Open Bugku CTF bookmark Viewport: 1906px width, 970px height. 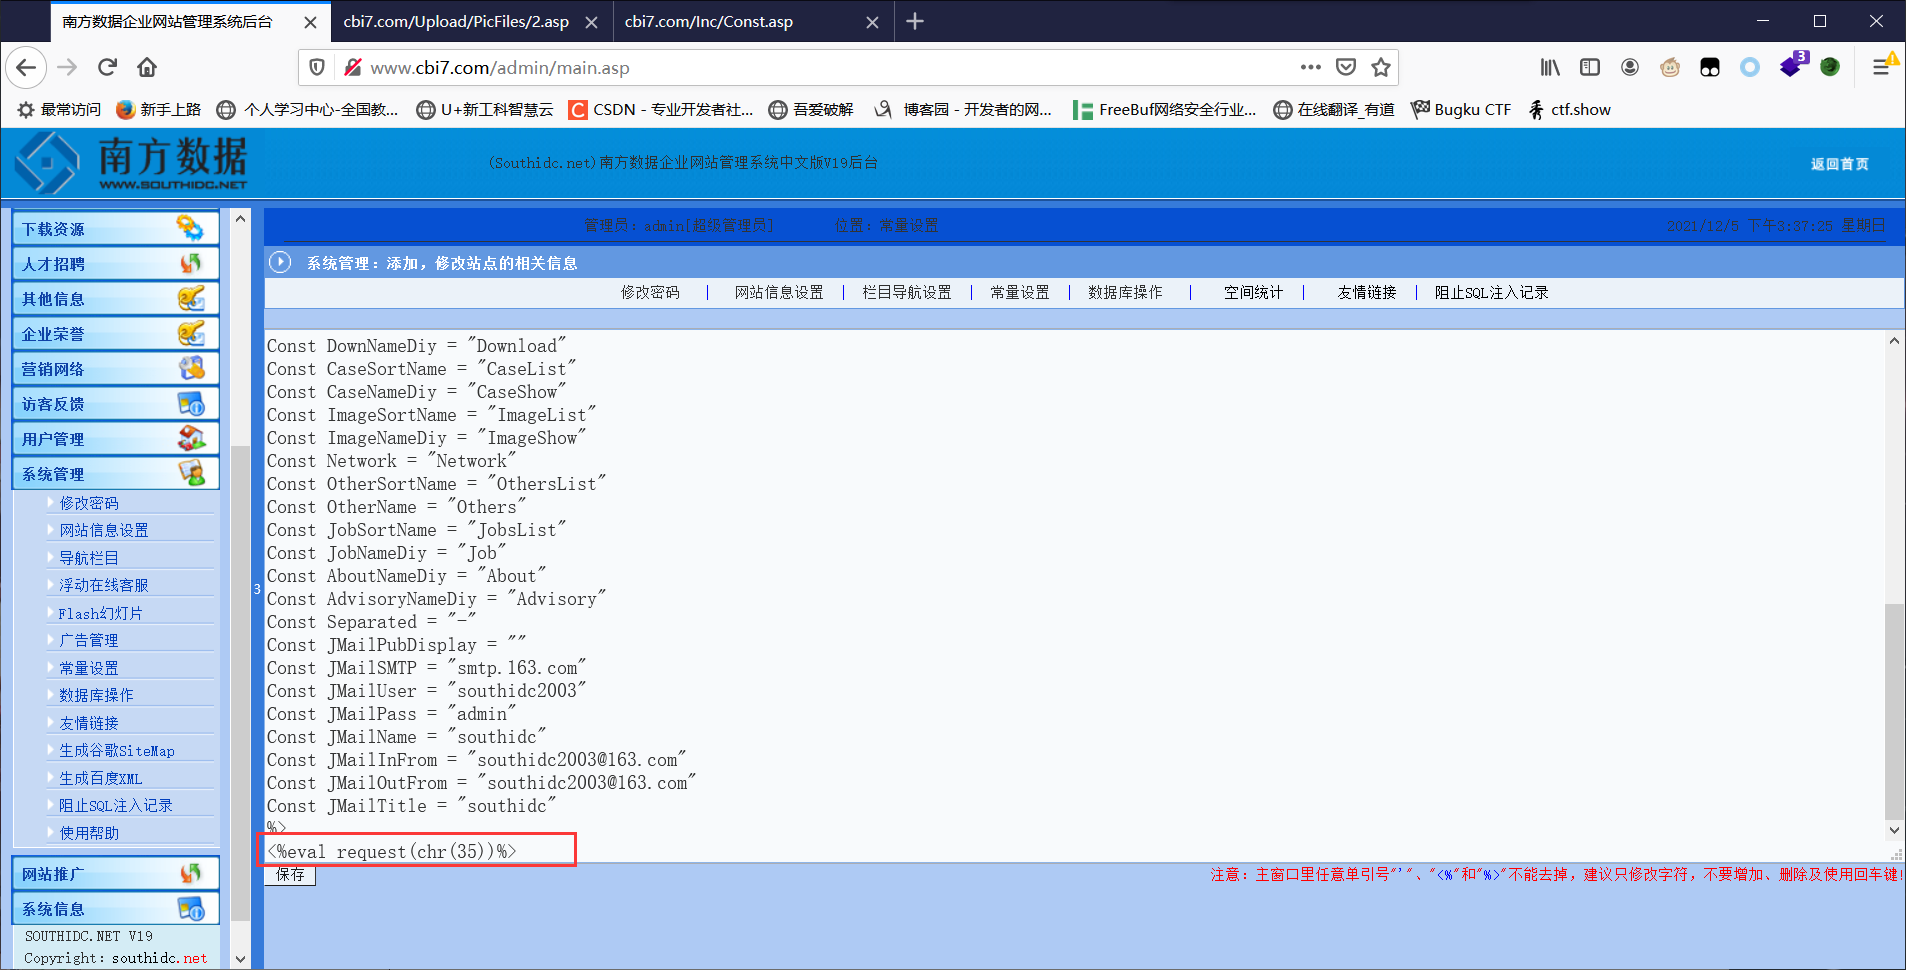[1461, 110]
